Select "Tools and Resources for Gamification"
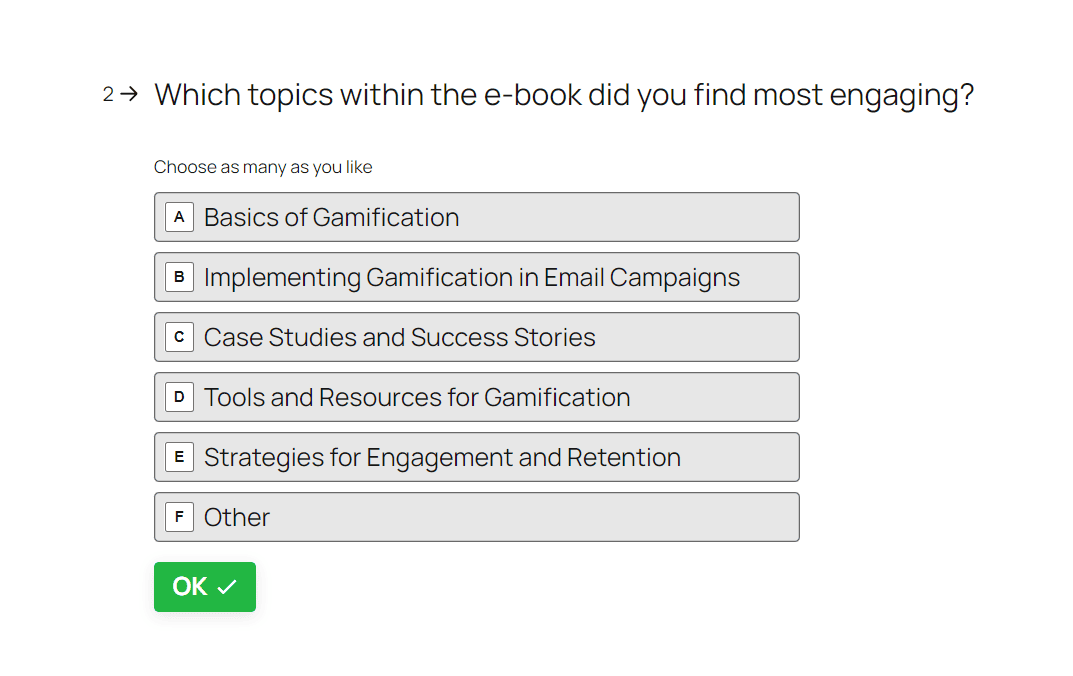This screenshot has height=676, width=1073. point(476,397)
